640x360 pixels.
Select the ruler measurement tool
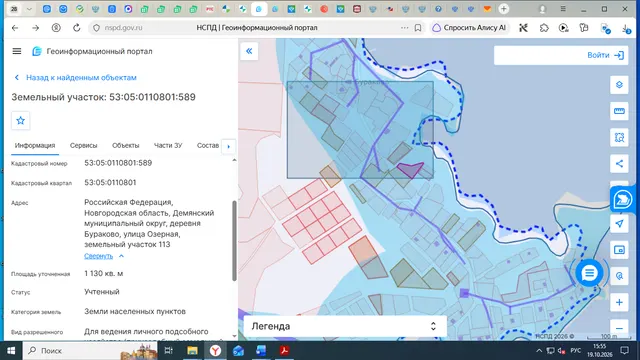point(619,111)
